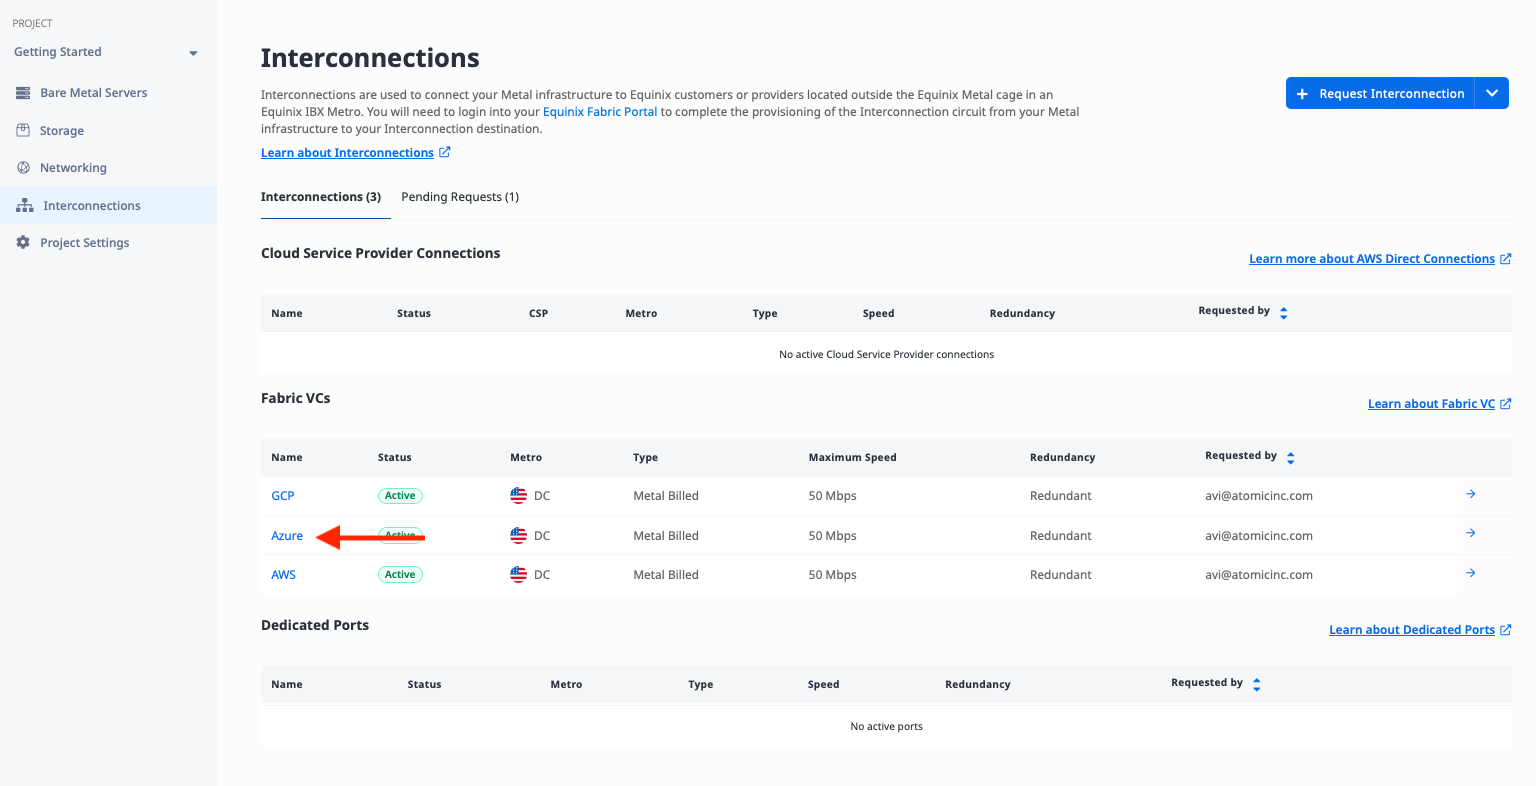Click external-link icon beside Learn about Dedicated Ports
Image resolution: width=1536 pixels, height=786 pixels.
(x=1506, y=630)
